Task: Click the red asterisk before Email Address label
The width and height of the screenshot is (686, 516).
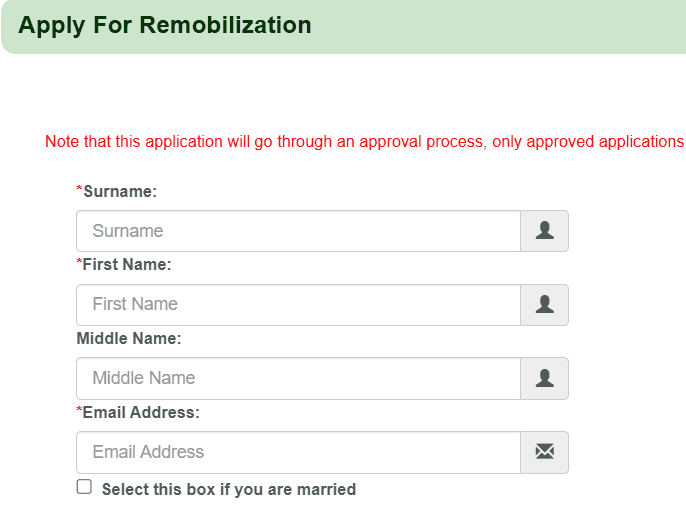Action: tap(80, 411)
